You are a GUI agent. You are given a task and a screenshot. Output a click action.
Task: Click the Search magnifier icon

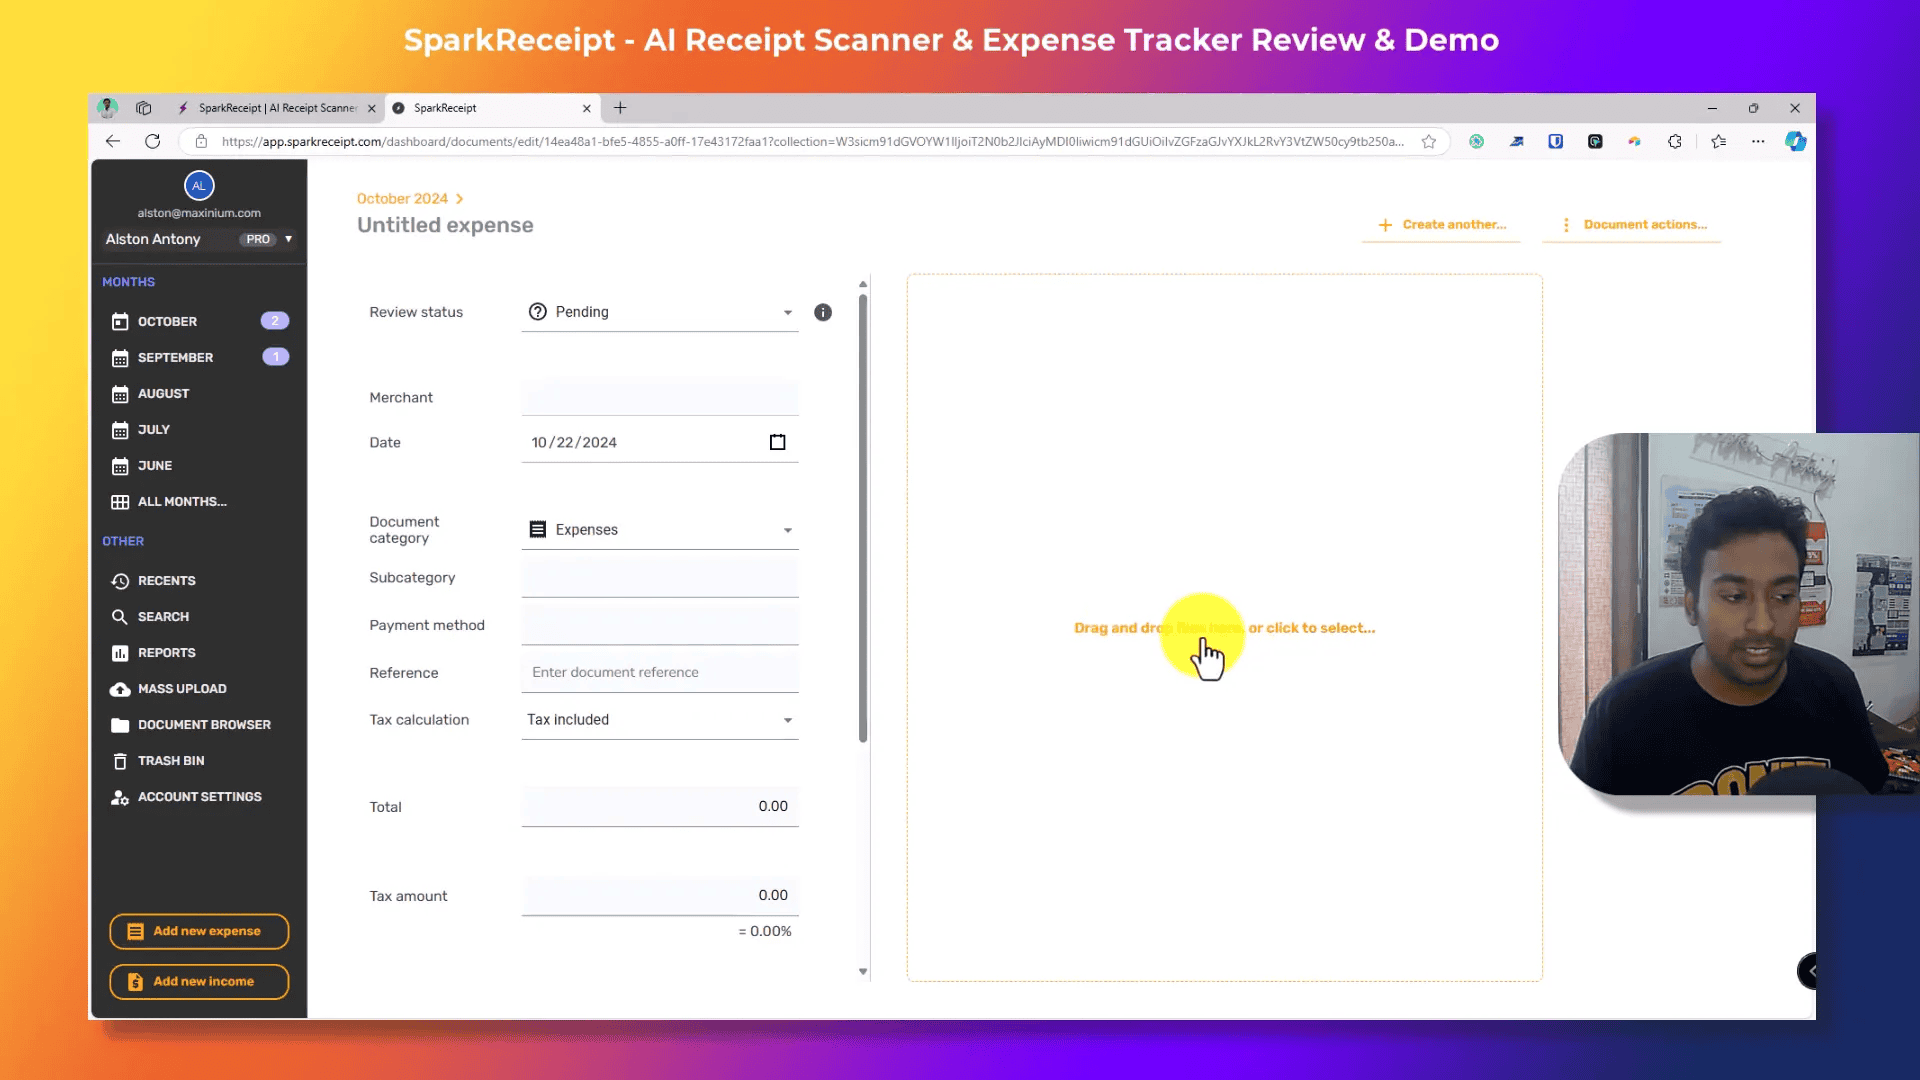click(x=120, y=616)
